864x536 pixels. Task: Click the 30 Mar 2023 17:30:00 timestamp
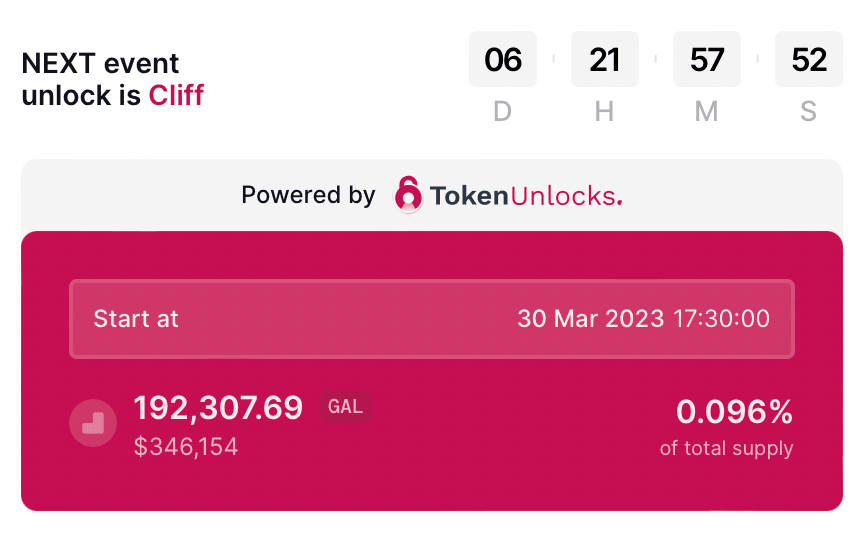click(x=643, y=319)
